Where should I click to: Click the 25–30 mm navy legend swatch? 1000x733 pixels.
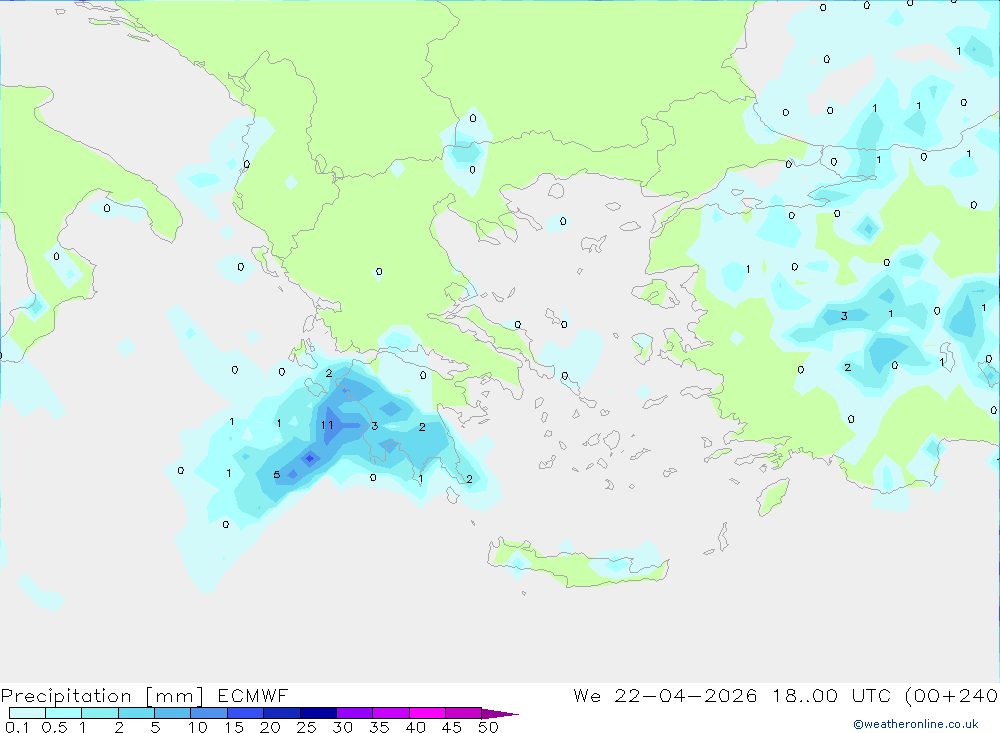[x=318, y=713]
